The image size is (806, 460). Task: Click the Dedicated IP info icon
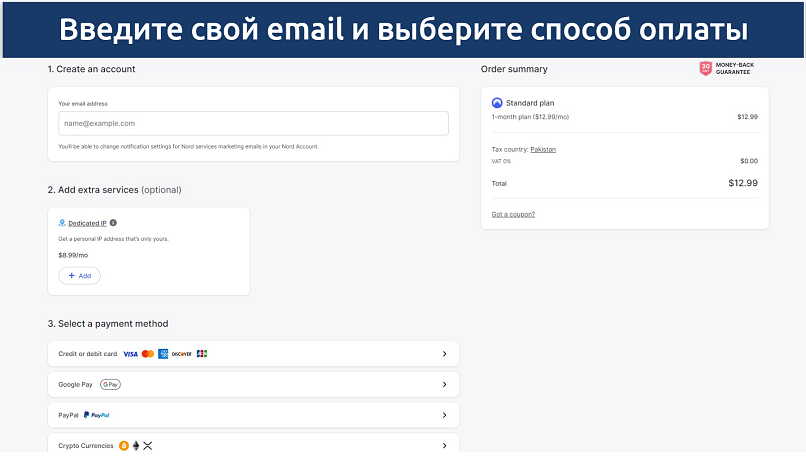coord(113,223)
